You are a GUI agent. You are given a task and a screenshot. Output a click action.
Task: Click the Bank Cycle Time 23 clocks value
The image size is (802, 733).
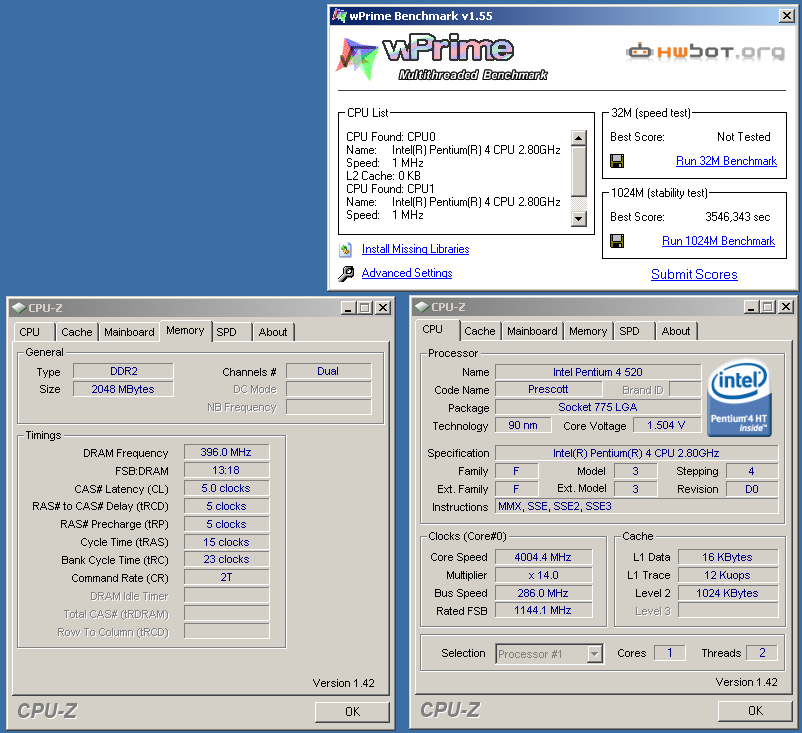pos(226,559)
